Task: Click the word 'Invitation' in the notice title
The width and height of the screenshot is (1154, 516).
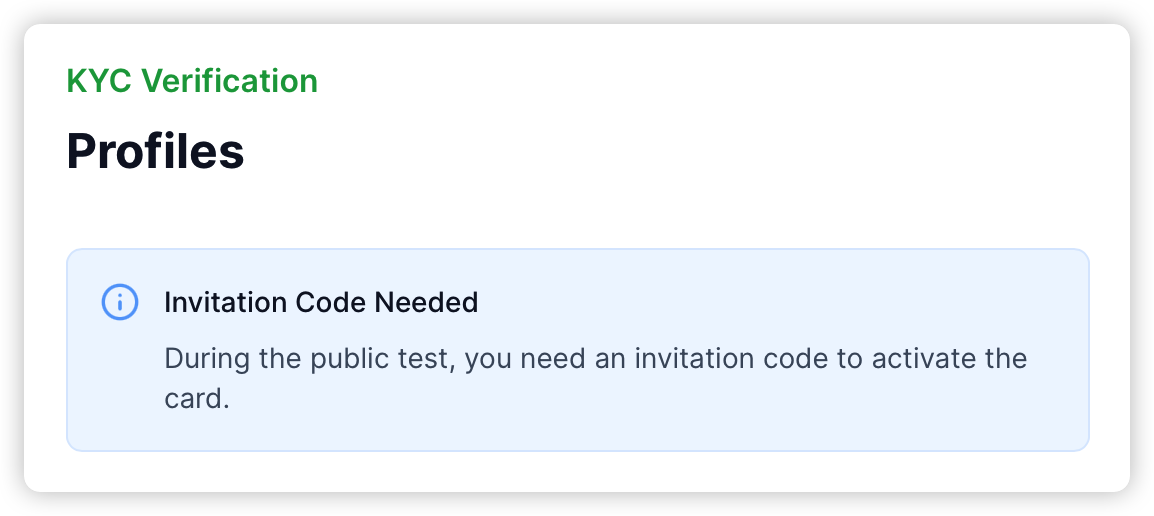Action: pos(226,302)
